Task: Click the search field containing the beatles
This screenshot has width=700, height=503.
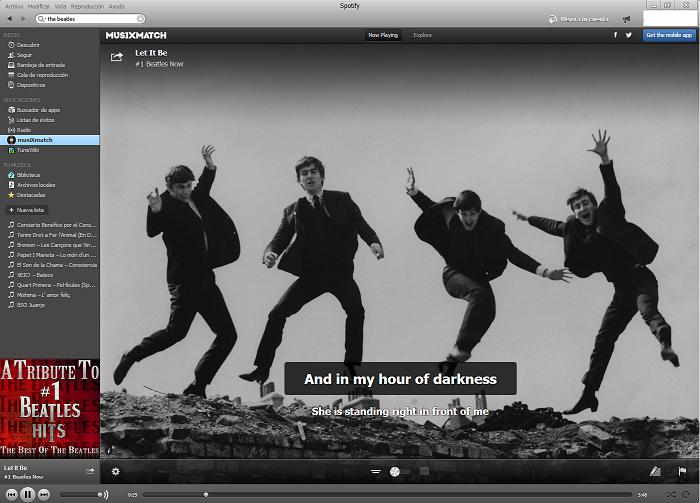Action: pos(90,19)
